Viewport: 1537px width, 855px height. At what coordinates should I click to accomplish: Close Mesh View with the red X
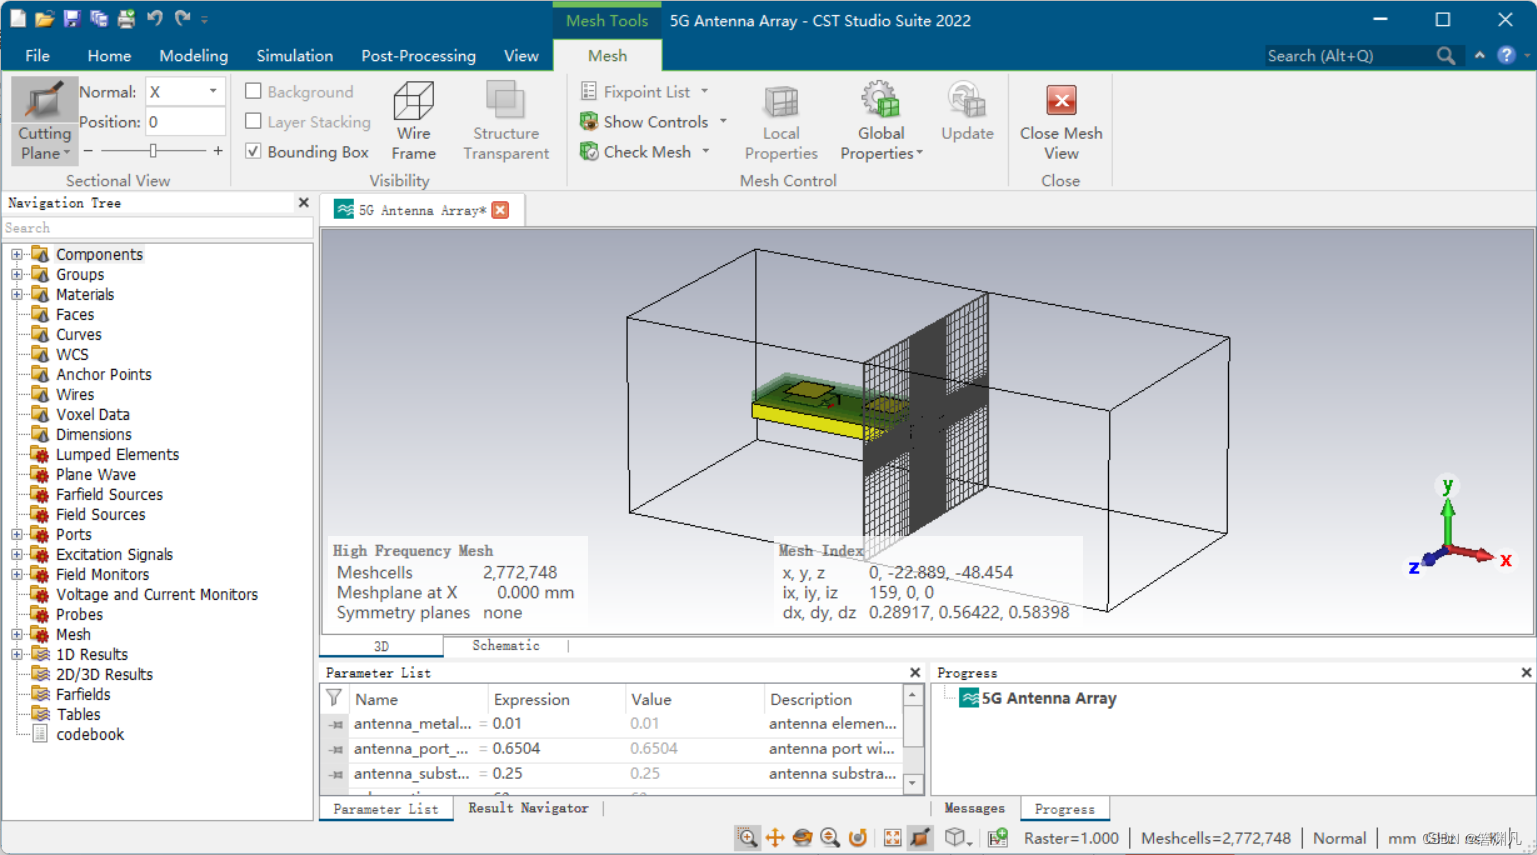pyautogui.click(x=1061, y=121)
